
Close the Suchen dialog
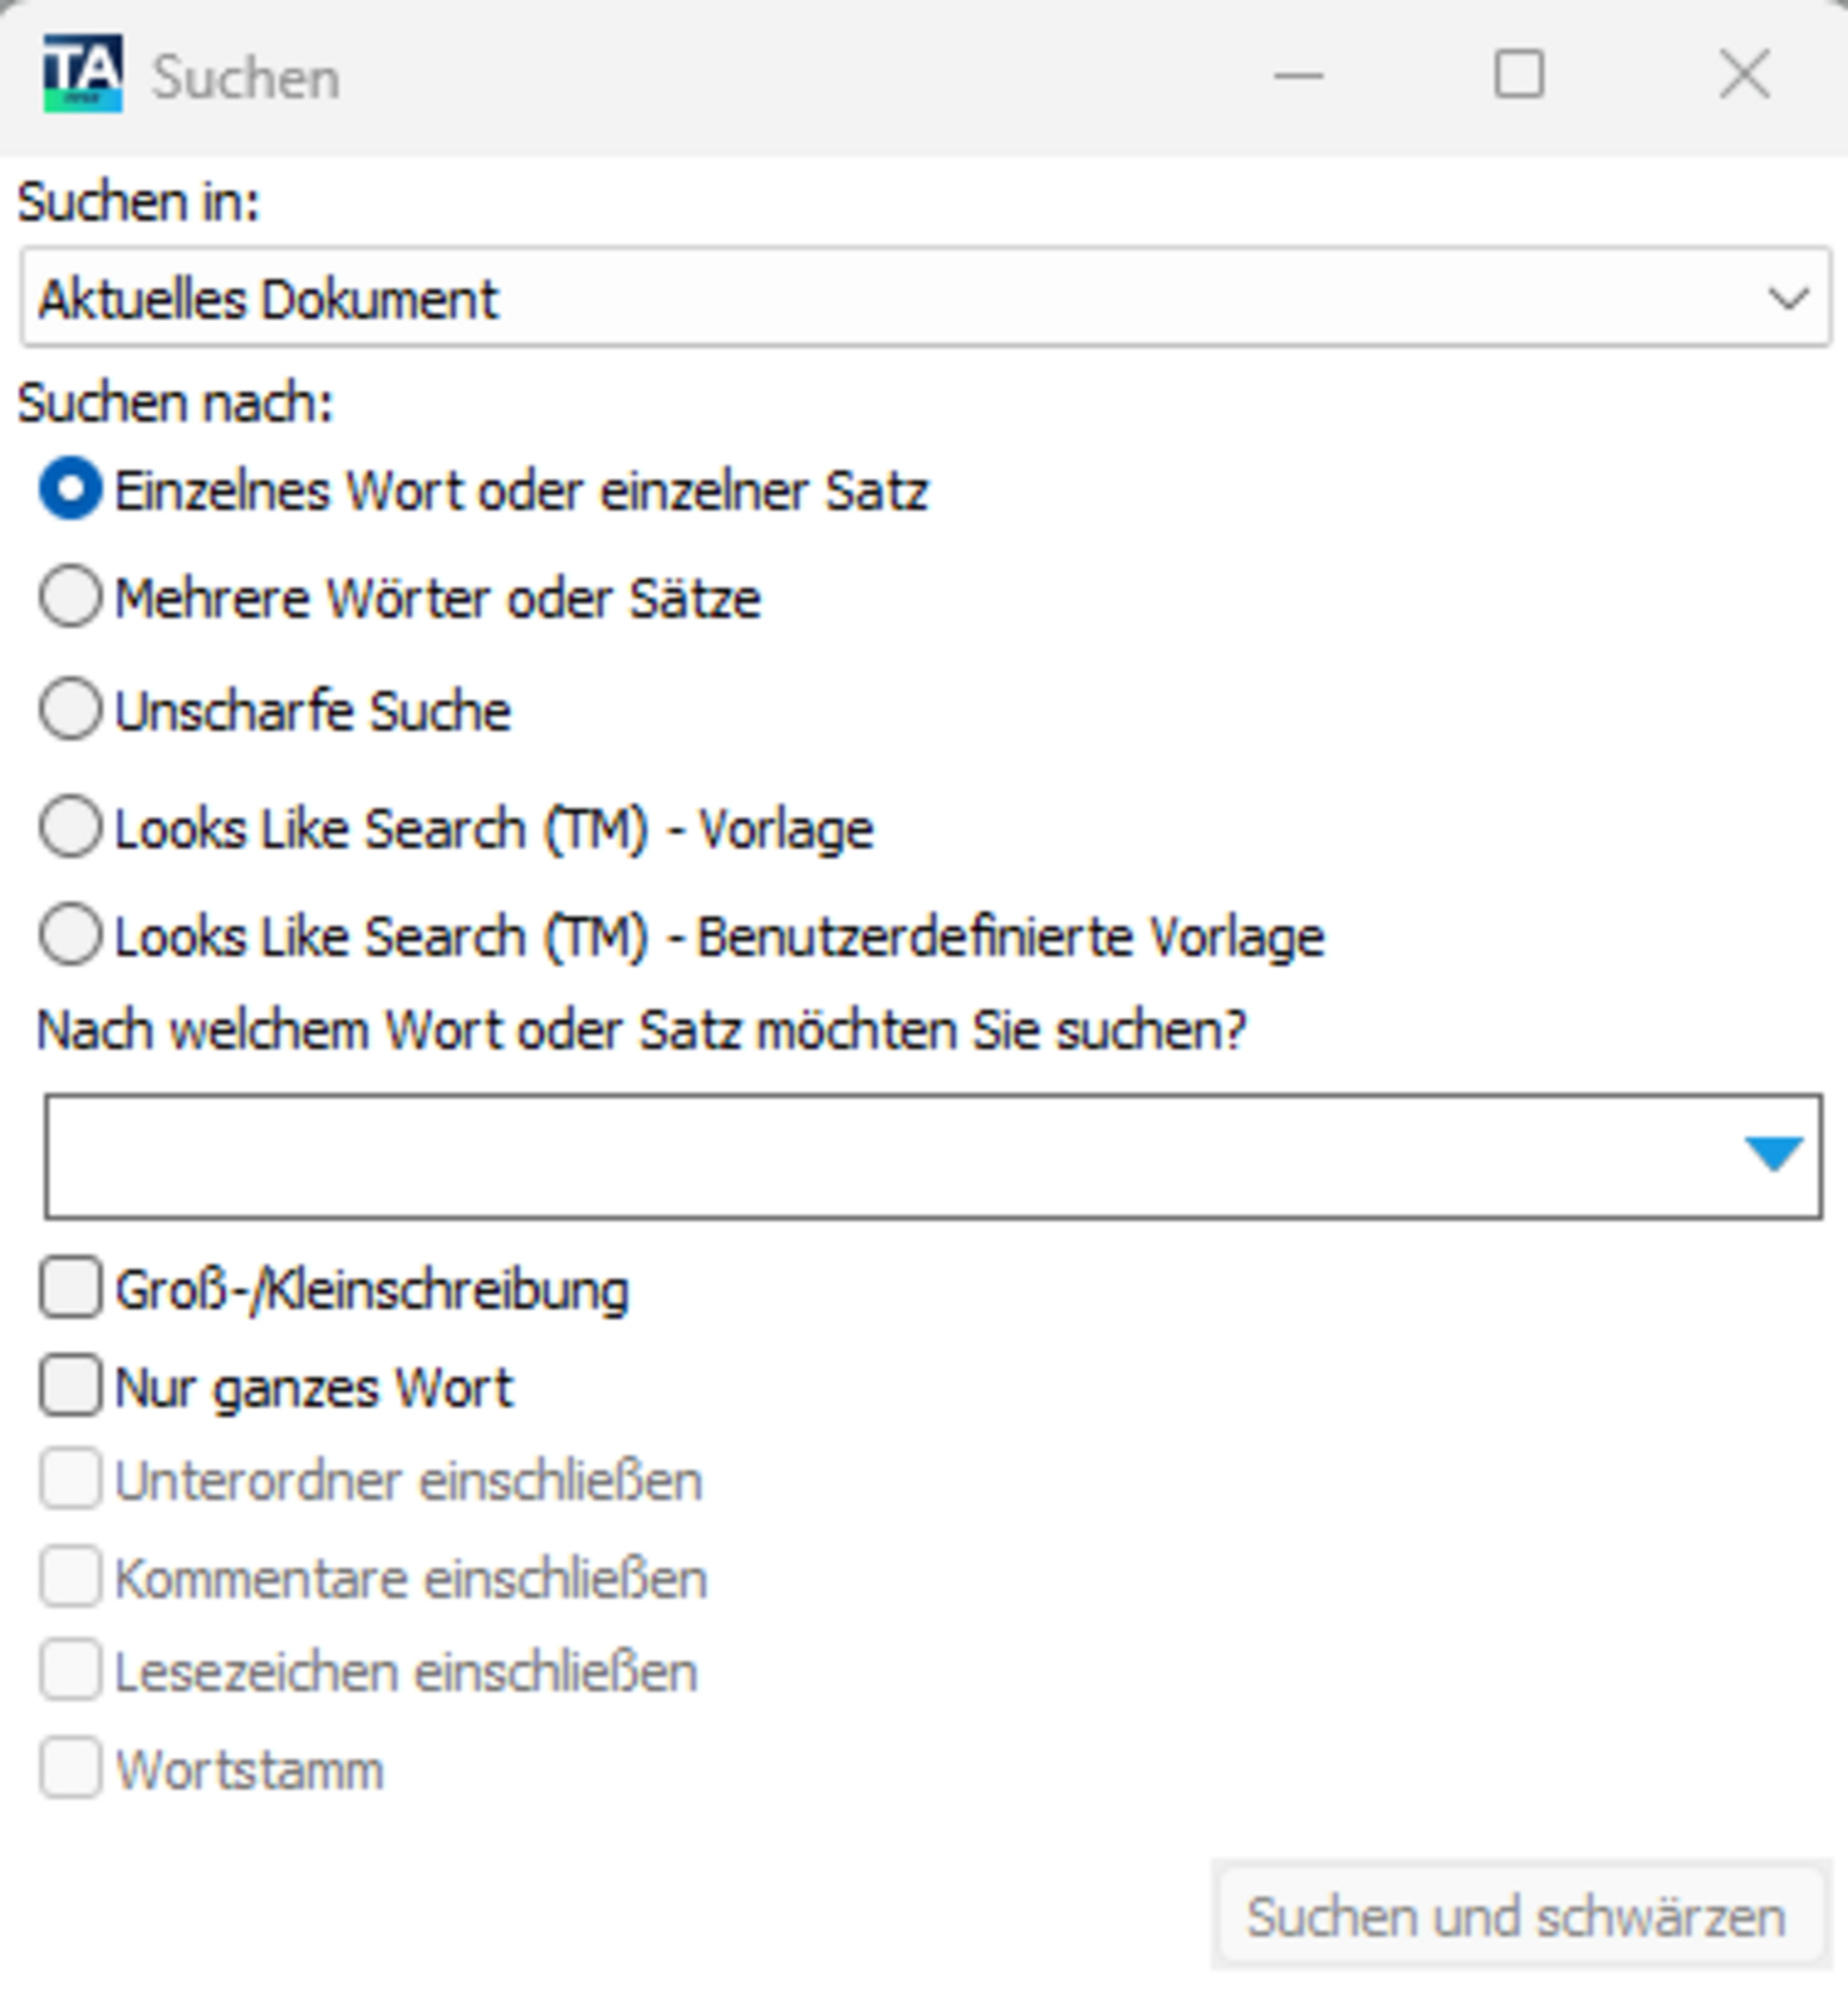1744,75
